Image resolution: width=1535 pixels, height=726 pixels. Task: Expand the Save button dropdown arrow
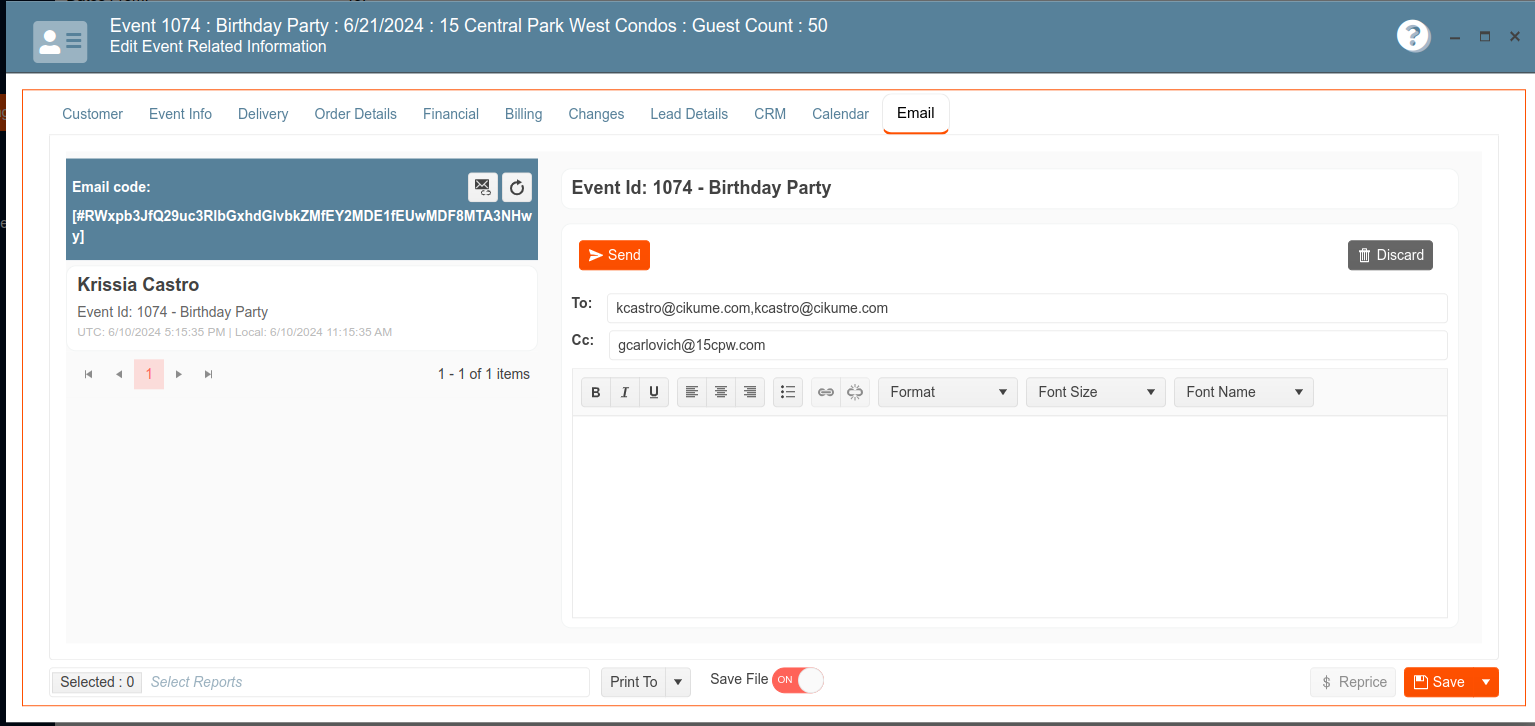1486,682
